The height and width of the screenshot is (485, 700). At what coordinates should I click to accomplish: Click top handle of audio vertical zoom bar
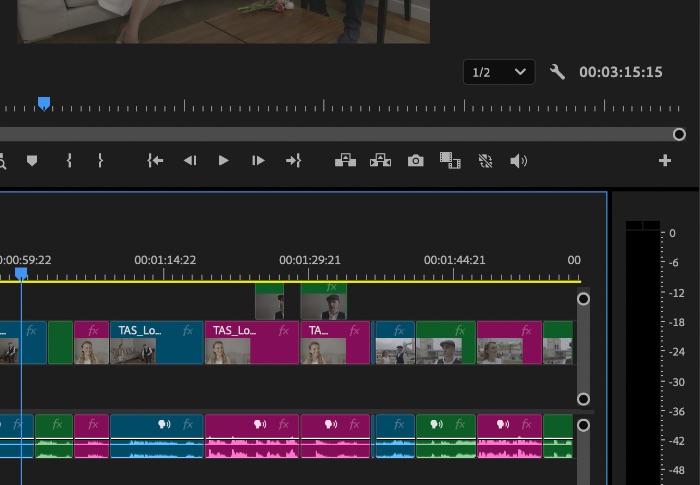[x=583, y=425]
